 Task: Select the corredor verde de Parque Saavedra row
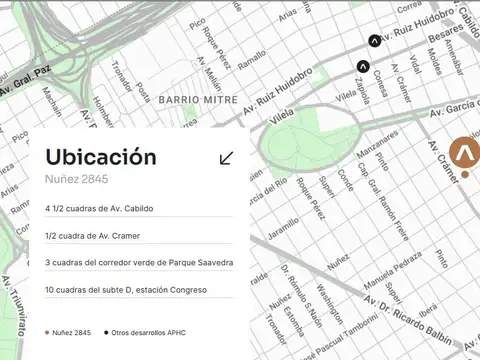tap(139, 263)
